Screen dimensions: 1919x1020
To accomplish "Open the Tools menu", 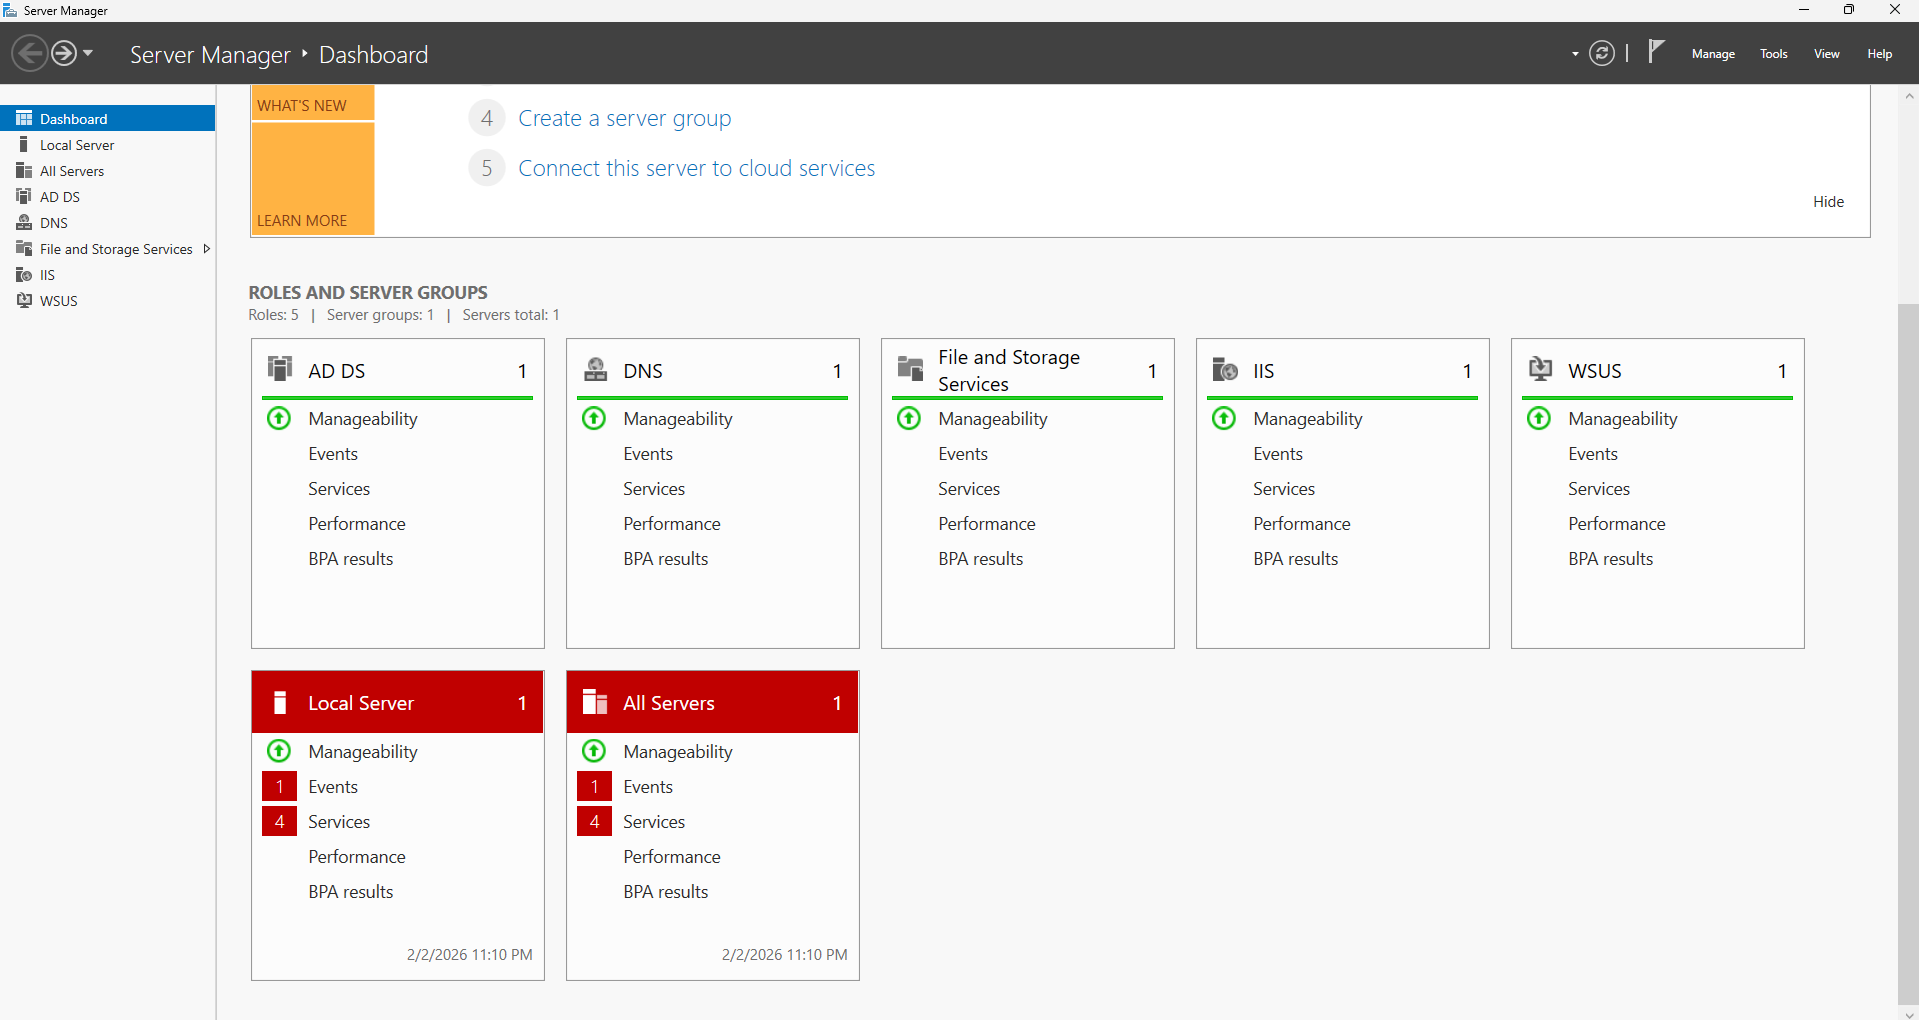I will [1773, 54].
